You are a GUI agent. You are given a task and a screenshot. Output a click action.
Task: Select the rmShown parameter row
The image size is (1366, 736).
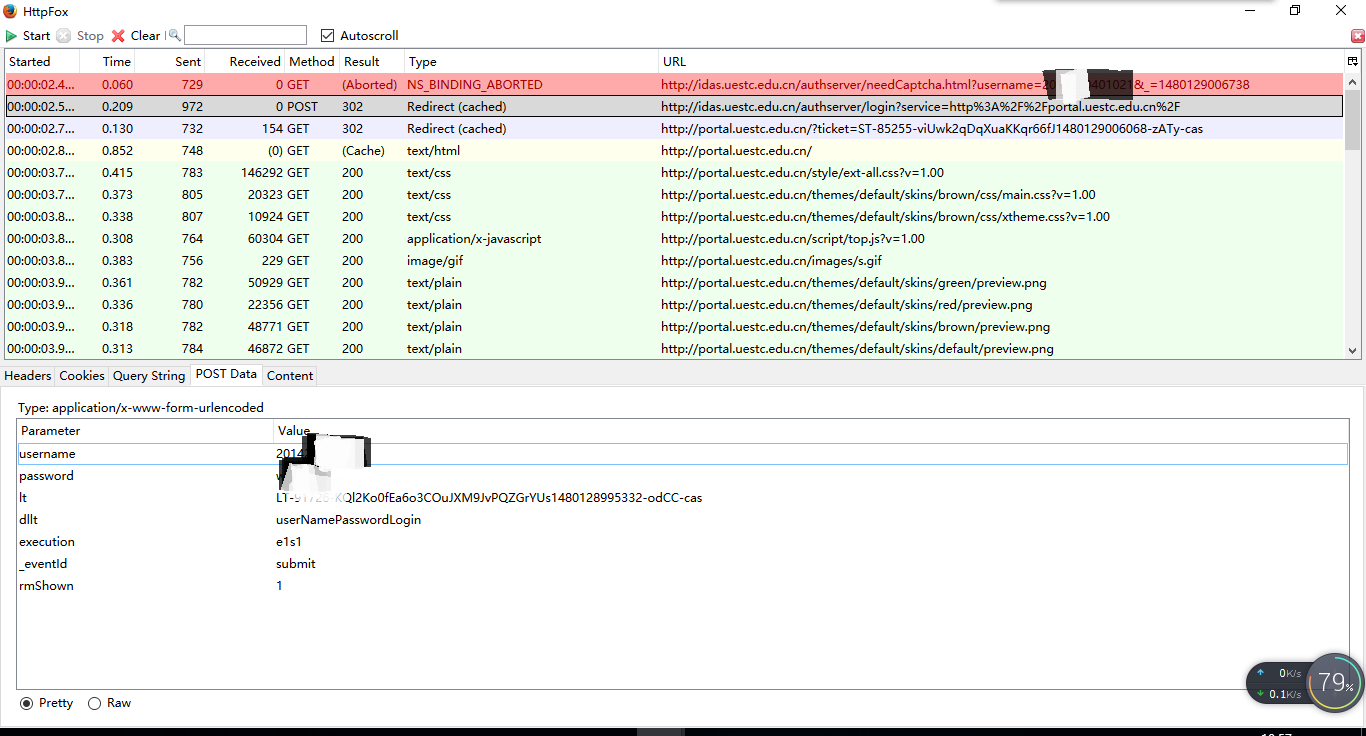683,586
